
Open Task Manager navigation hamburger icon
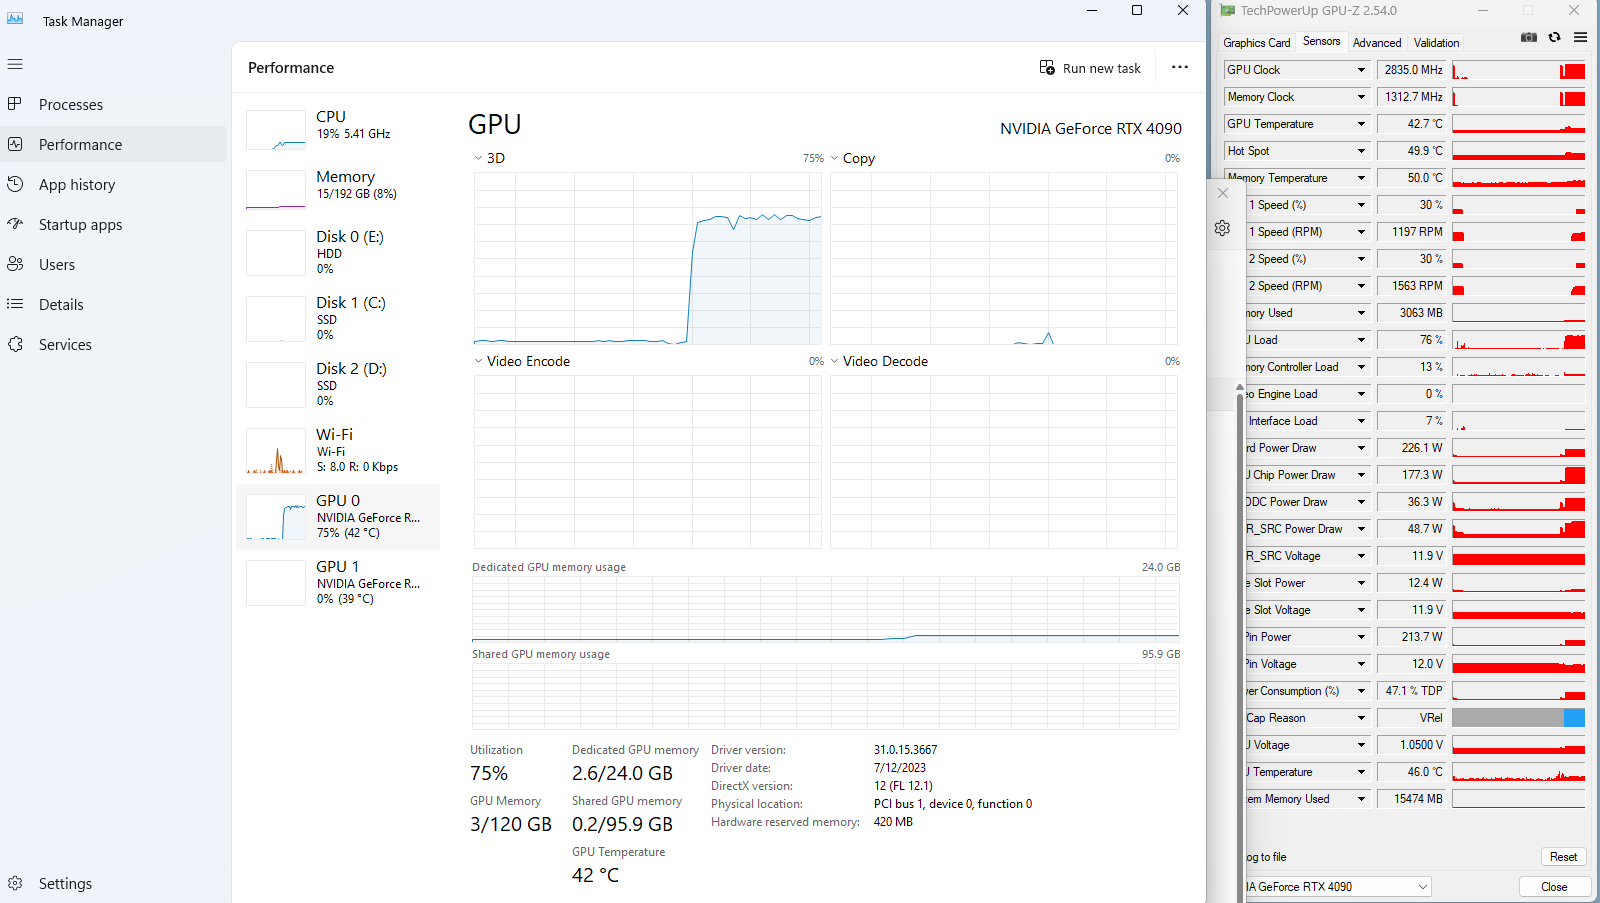(15, 63)
